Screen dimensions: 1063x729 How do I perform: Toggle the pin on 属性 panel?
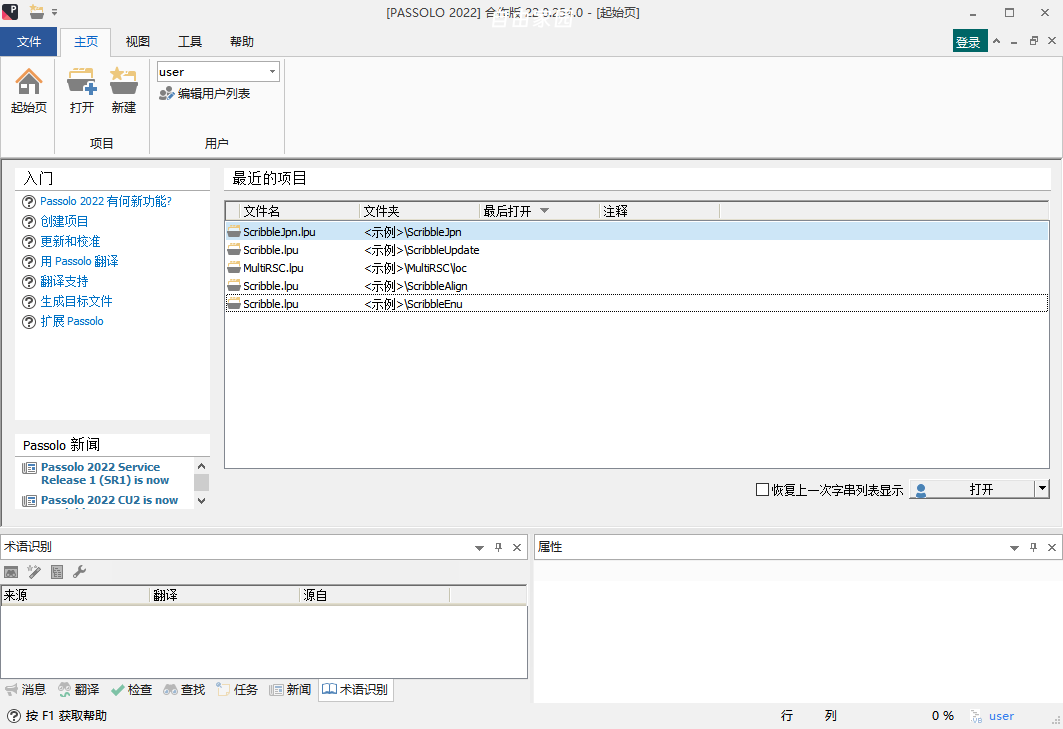tap(1032, 547)
